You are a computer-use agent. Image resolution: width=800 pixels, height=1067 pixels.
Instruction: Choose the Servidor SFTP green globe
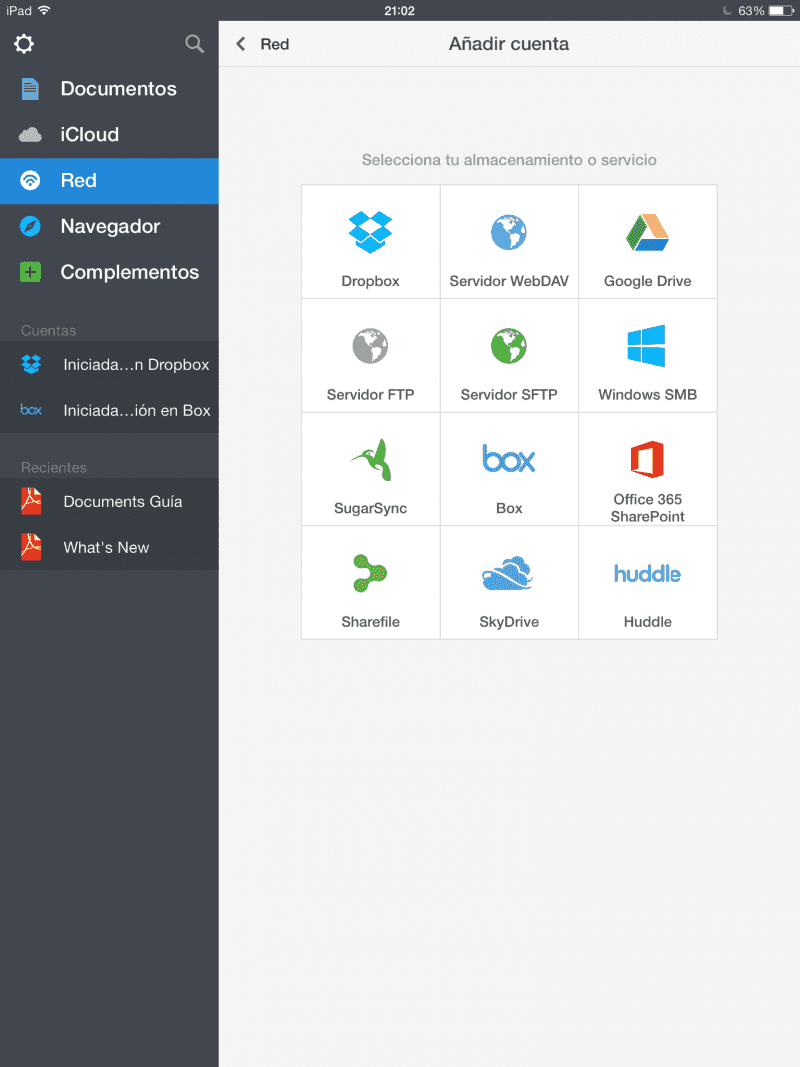click(509, 346)
